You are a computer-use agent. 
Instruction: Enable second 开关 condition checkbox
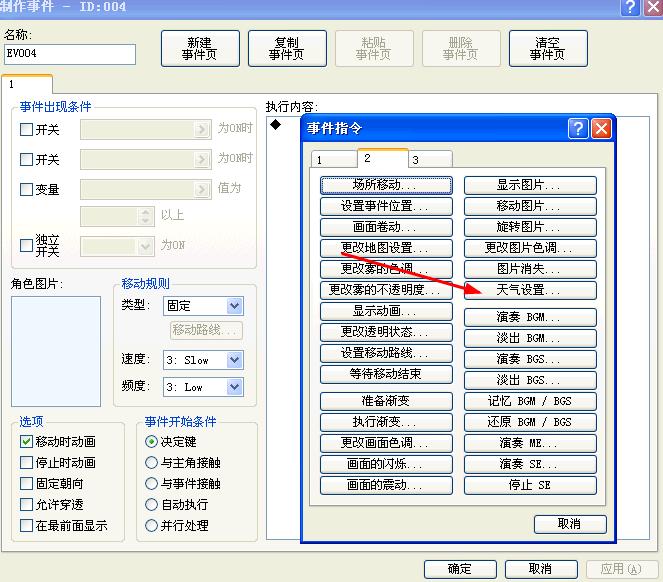point(26,159)
